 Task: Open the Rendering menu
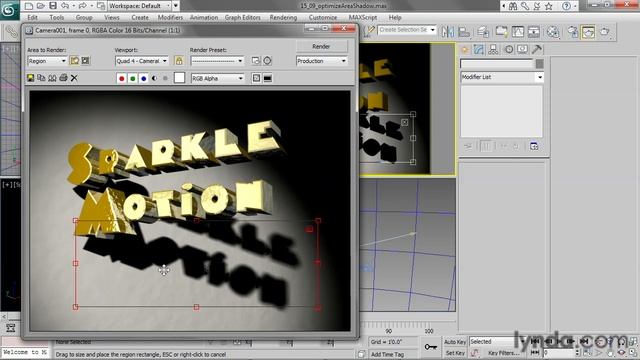pyautogui.click(x=283, y=18)
